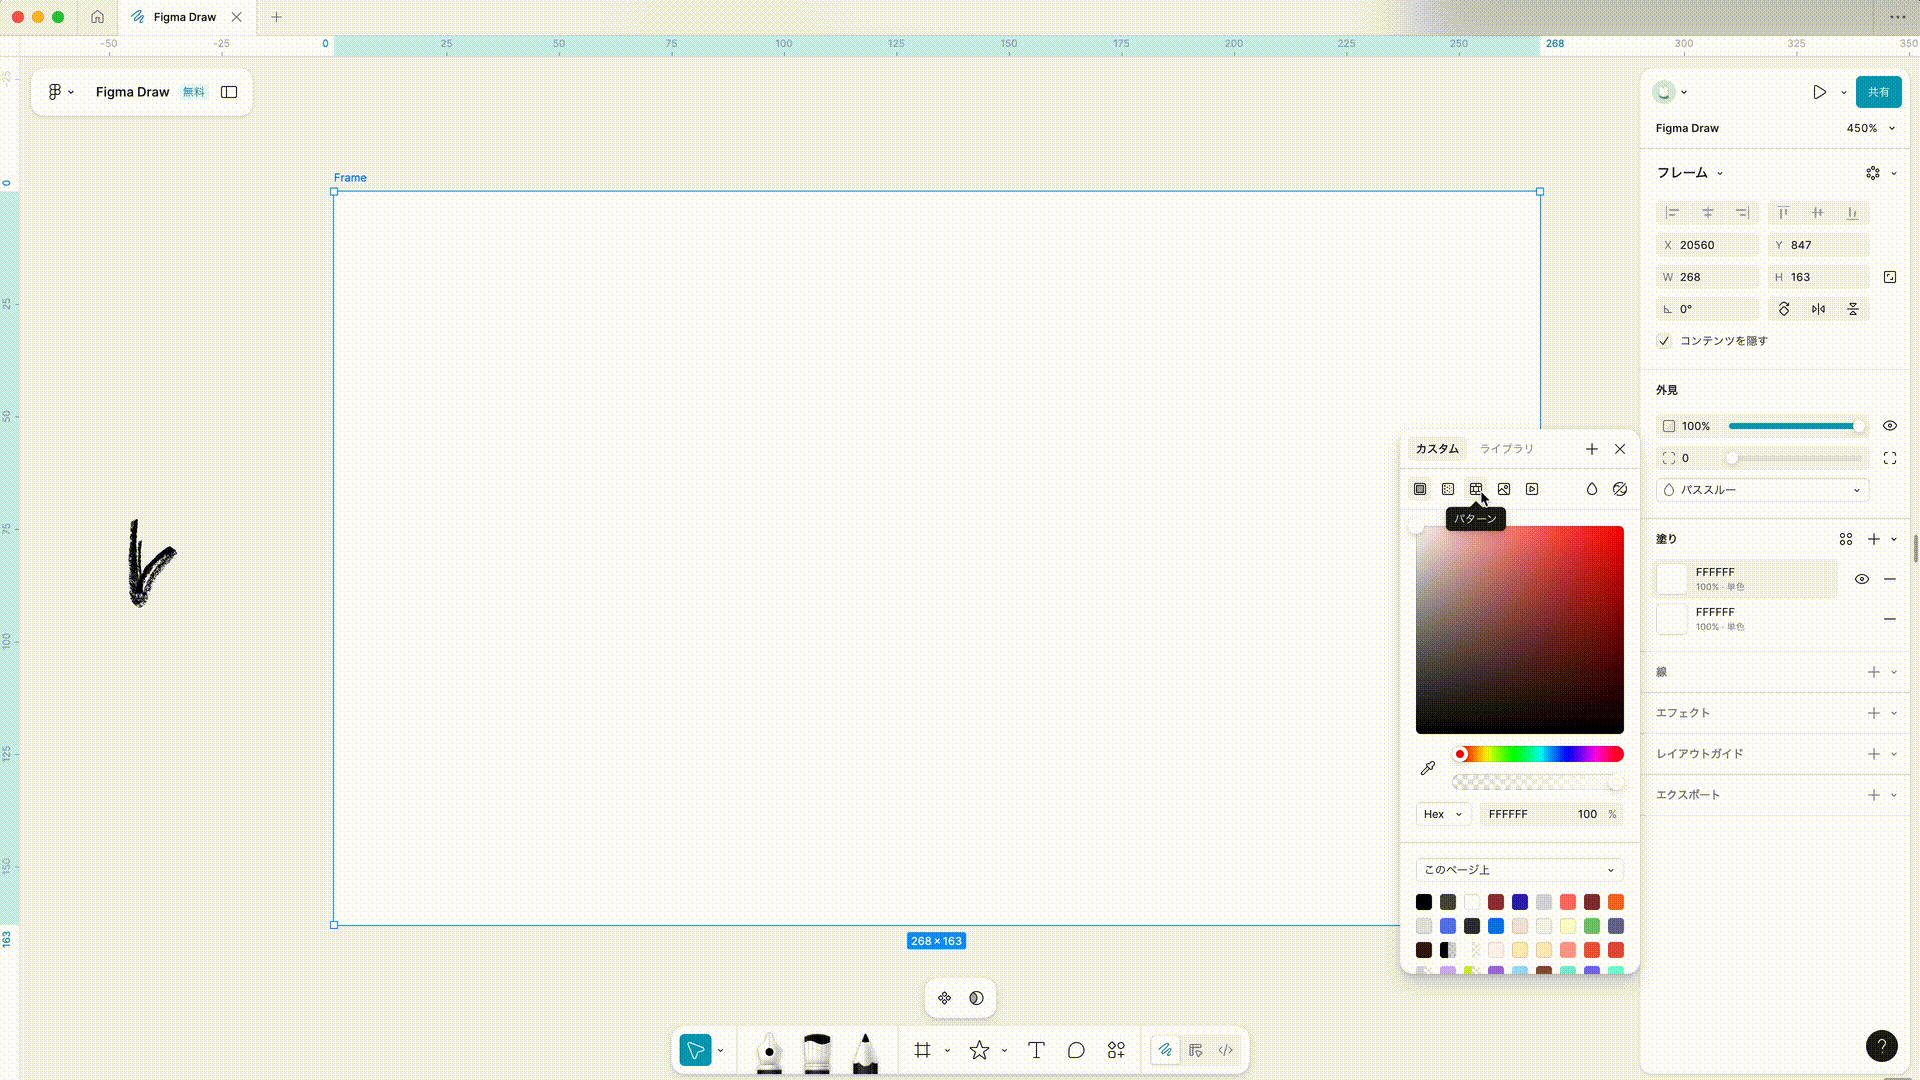Screen dimensions: 1920x1080
Task: Open blend mode droplet in color picker
Action: [x=1592, y=489]
